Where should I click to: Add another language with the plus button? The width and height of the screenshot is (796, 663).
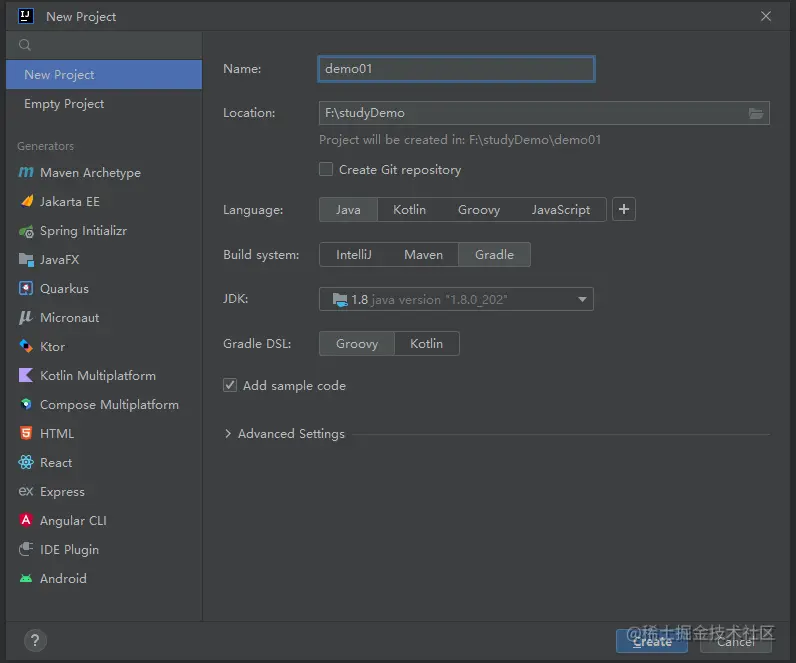(x=624, y=209)
